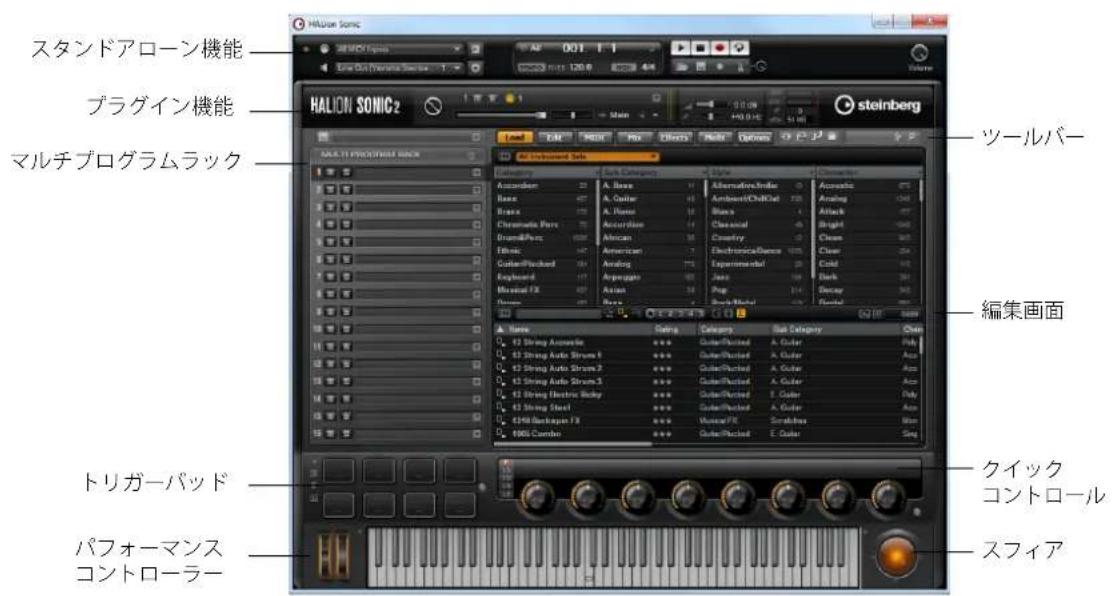This screenshot has width=1112, height=596.
Task: Toggle the red Record button
Action: click(x=719, y=48)
